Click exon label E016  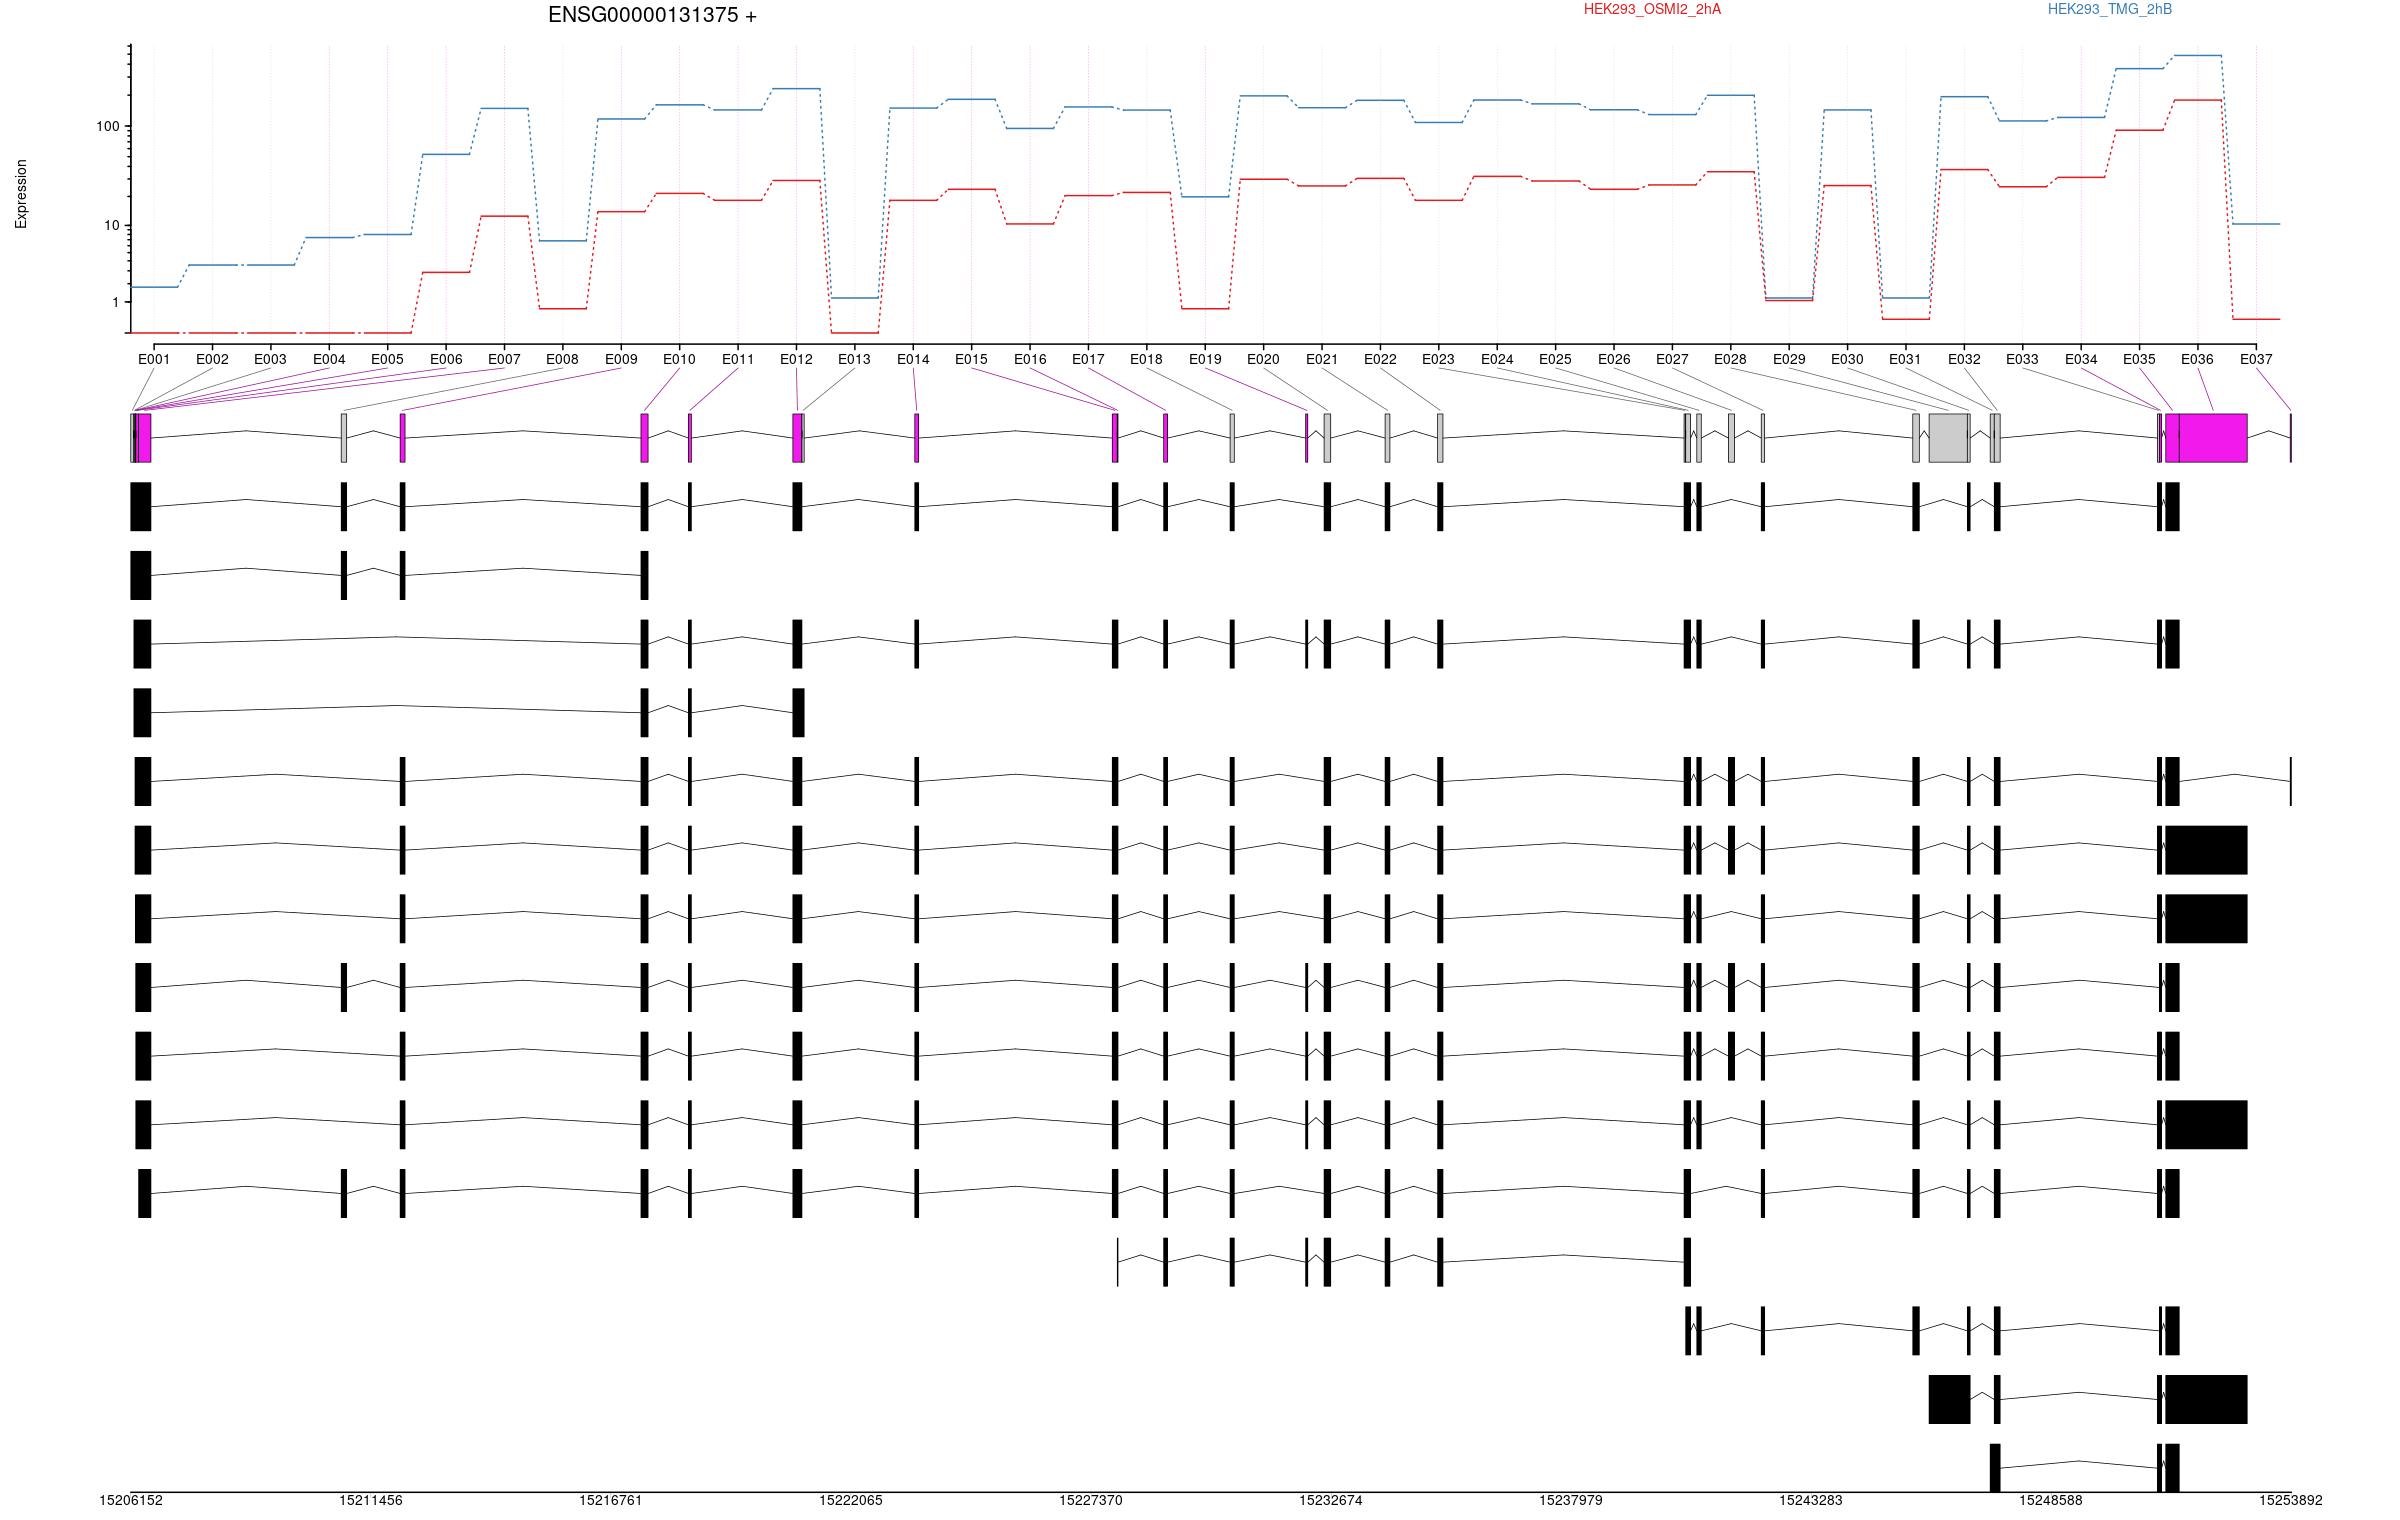click(x=1030, y=359)
